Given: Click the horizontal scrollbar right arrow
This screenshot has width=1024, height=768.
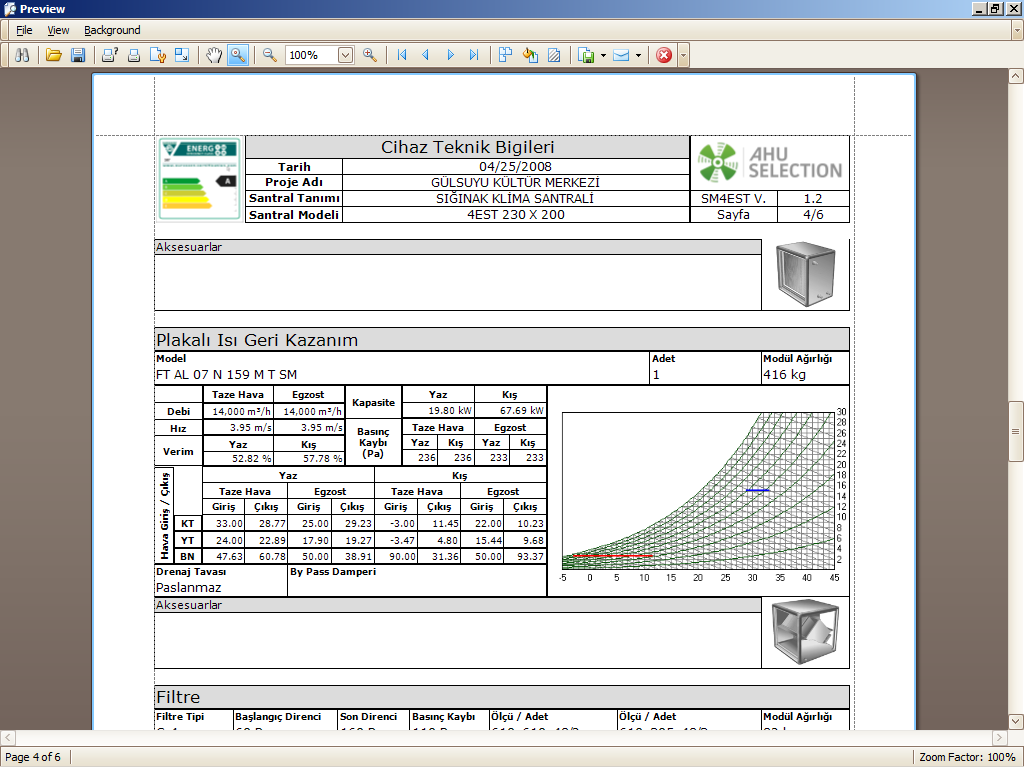Looking at the screenshot, I should 1000,737.
